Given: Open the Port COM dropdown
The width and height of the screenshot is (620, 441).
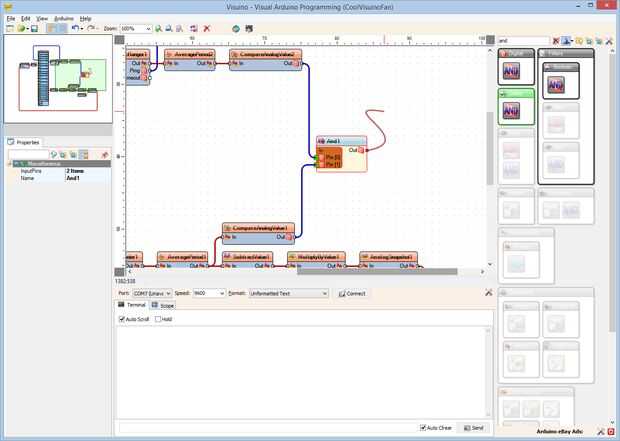Looking at the screenshot, I should [x=152, y=293].
